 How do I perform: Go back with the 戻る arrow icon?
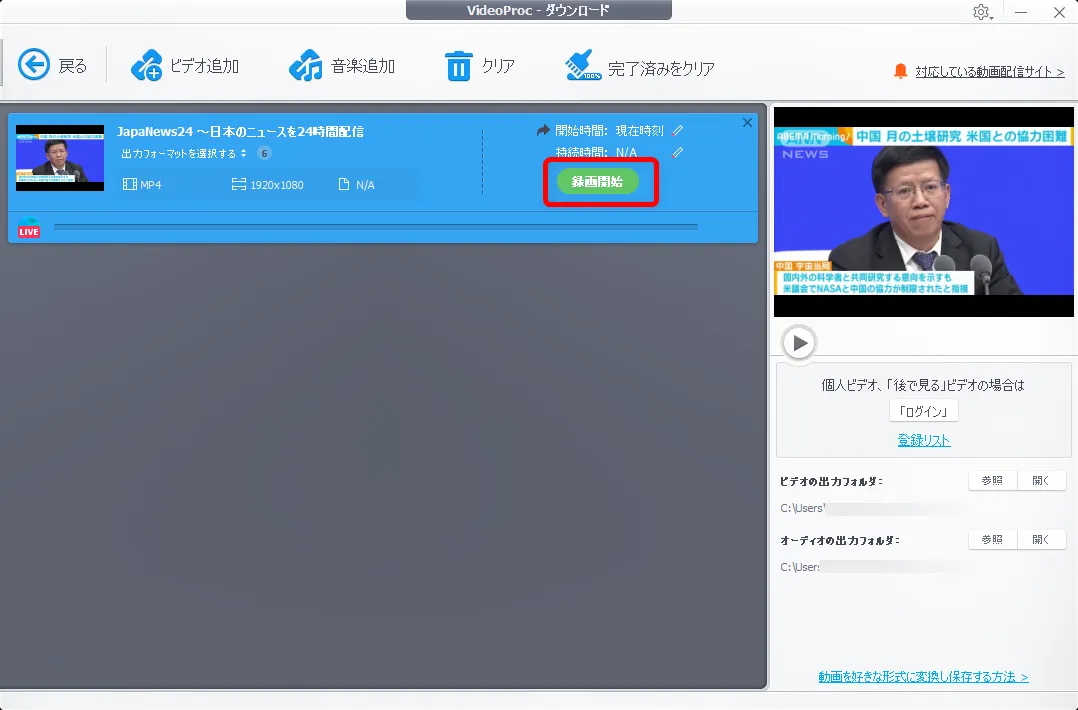(34, 65)
